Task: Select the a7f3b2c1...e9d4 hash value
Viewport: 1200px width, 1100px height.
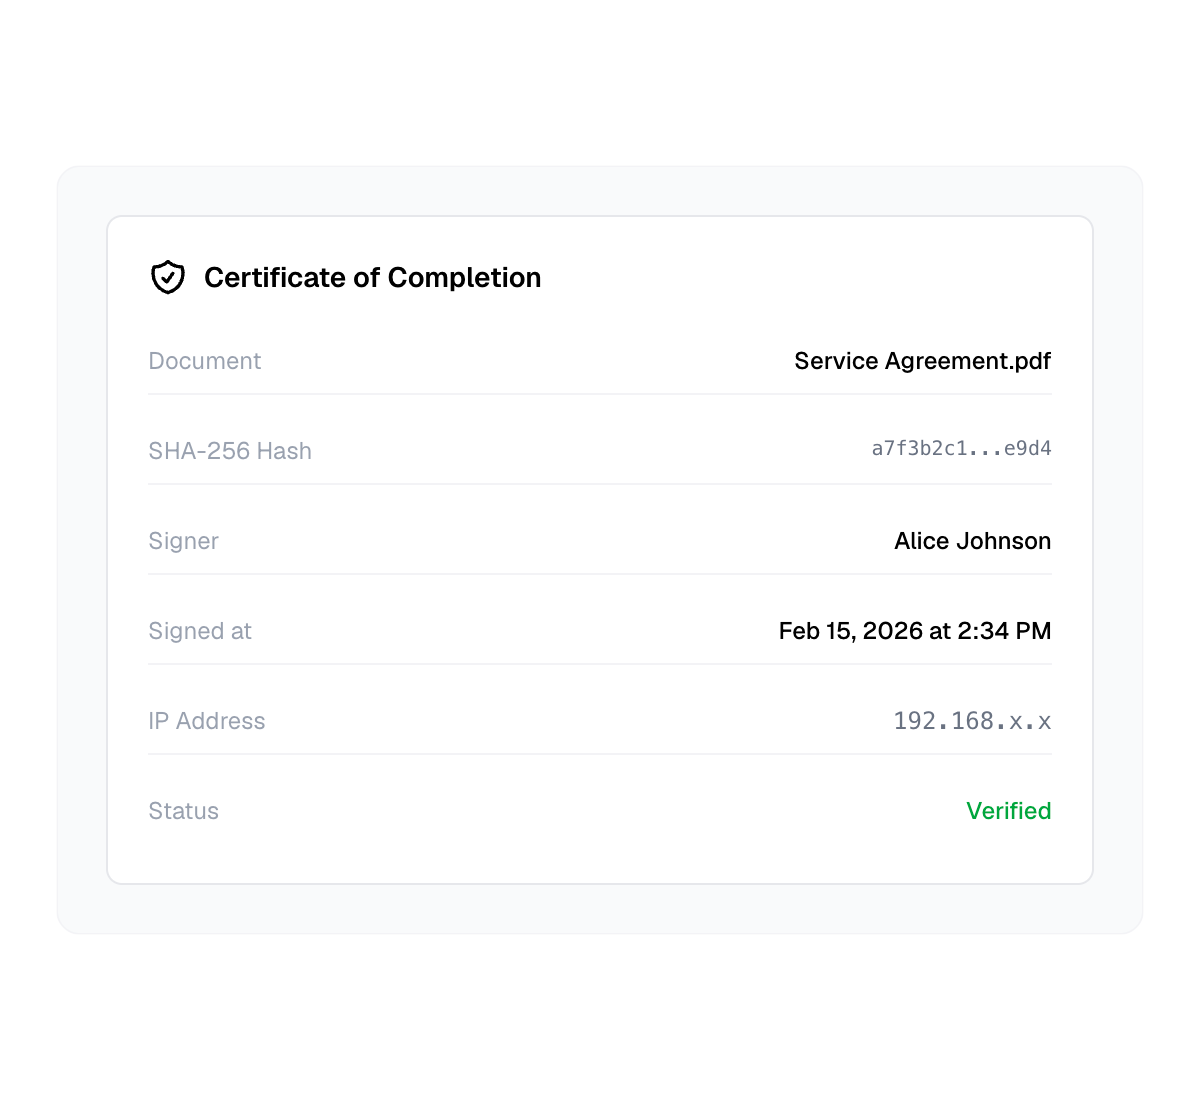Action: pyautogui.click(x=961, y=449)
